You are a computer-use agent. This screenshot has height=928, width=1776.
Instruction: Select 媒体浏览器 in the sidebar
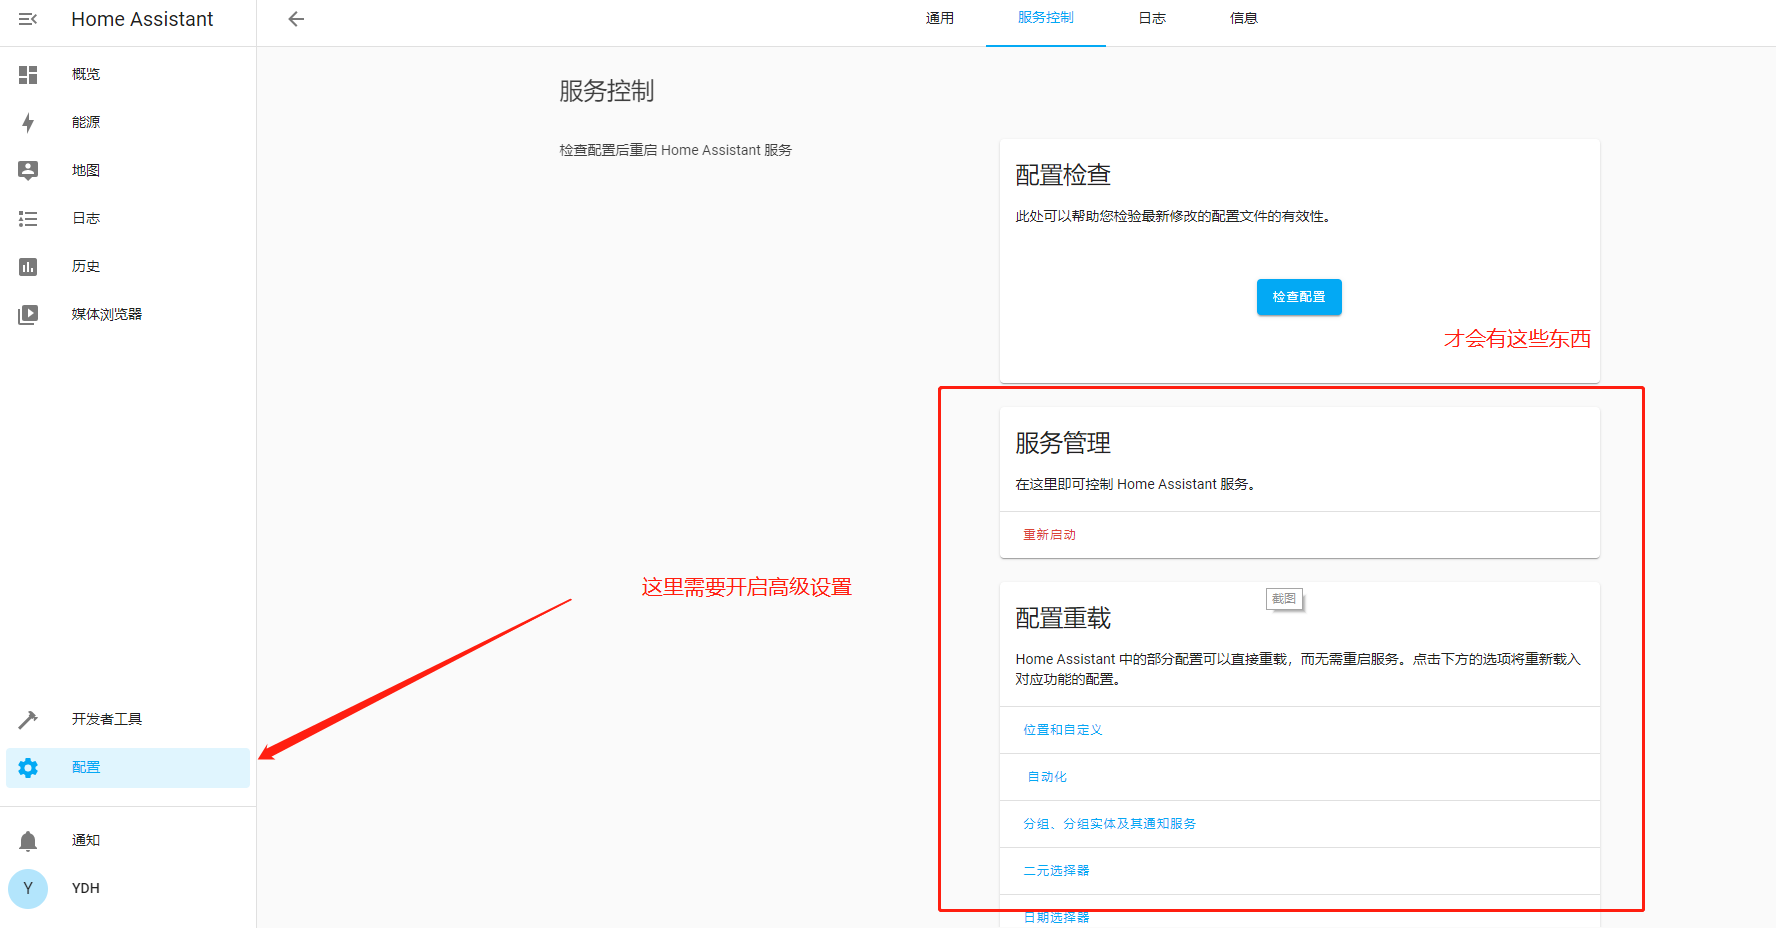[x=107, y=314]
